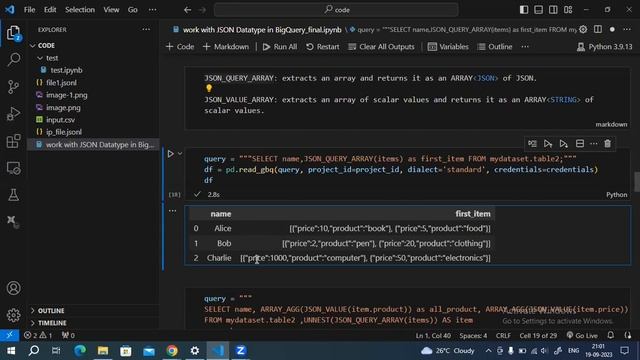Screen dimensions: 640x360
Task: Customize layout button in title bar
Action: (568, 10)
